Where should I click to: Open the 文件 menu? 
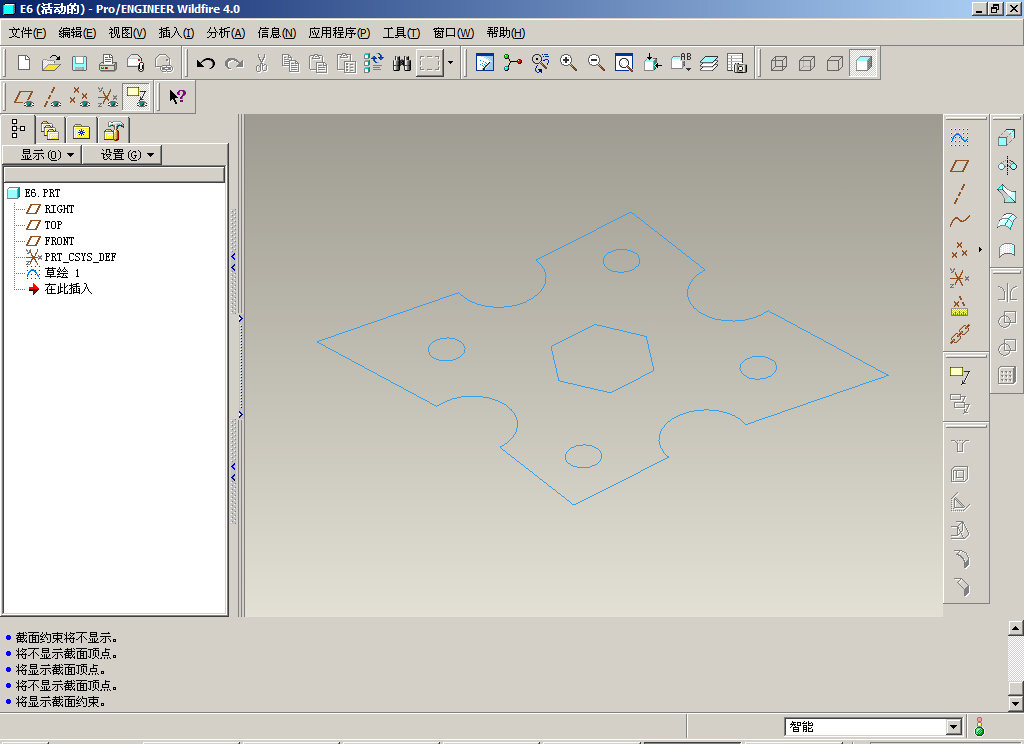27,33
